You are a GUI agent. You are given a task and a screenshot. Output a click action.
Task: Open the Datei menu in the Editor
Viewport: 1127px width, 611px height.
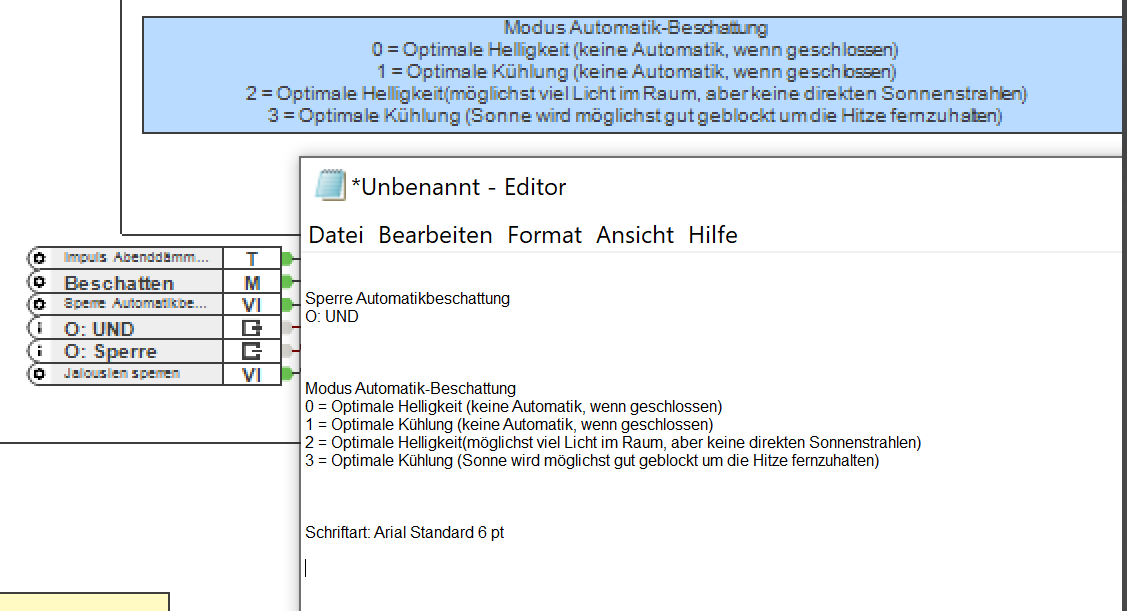(336, 235)
